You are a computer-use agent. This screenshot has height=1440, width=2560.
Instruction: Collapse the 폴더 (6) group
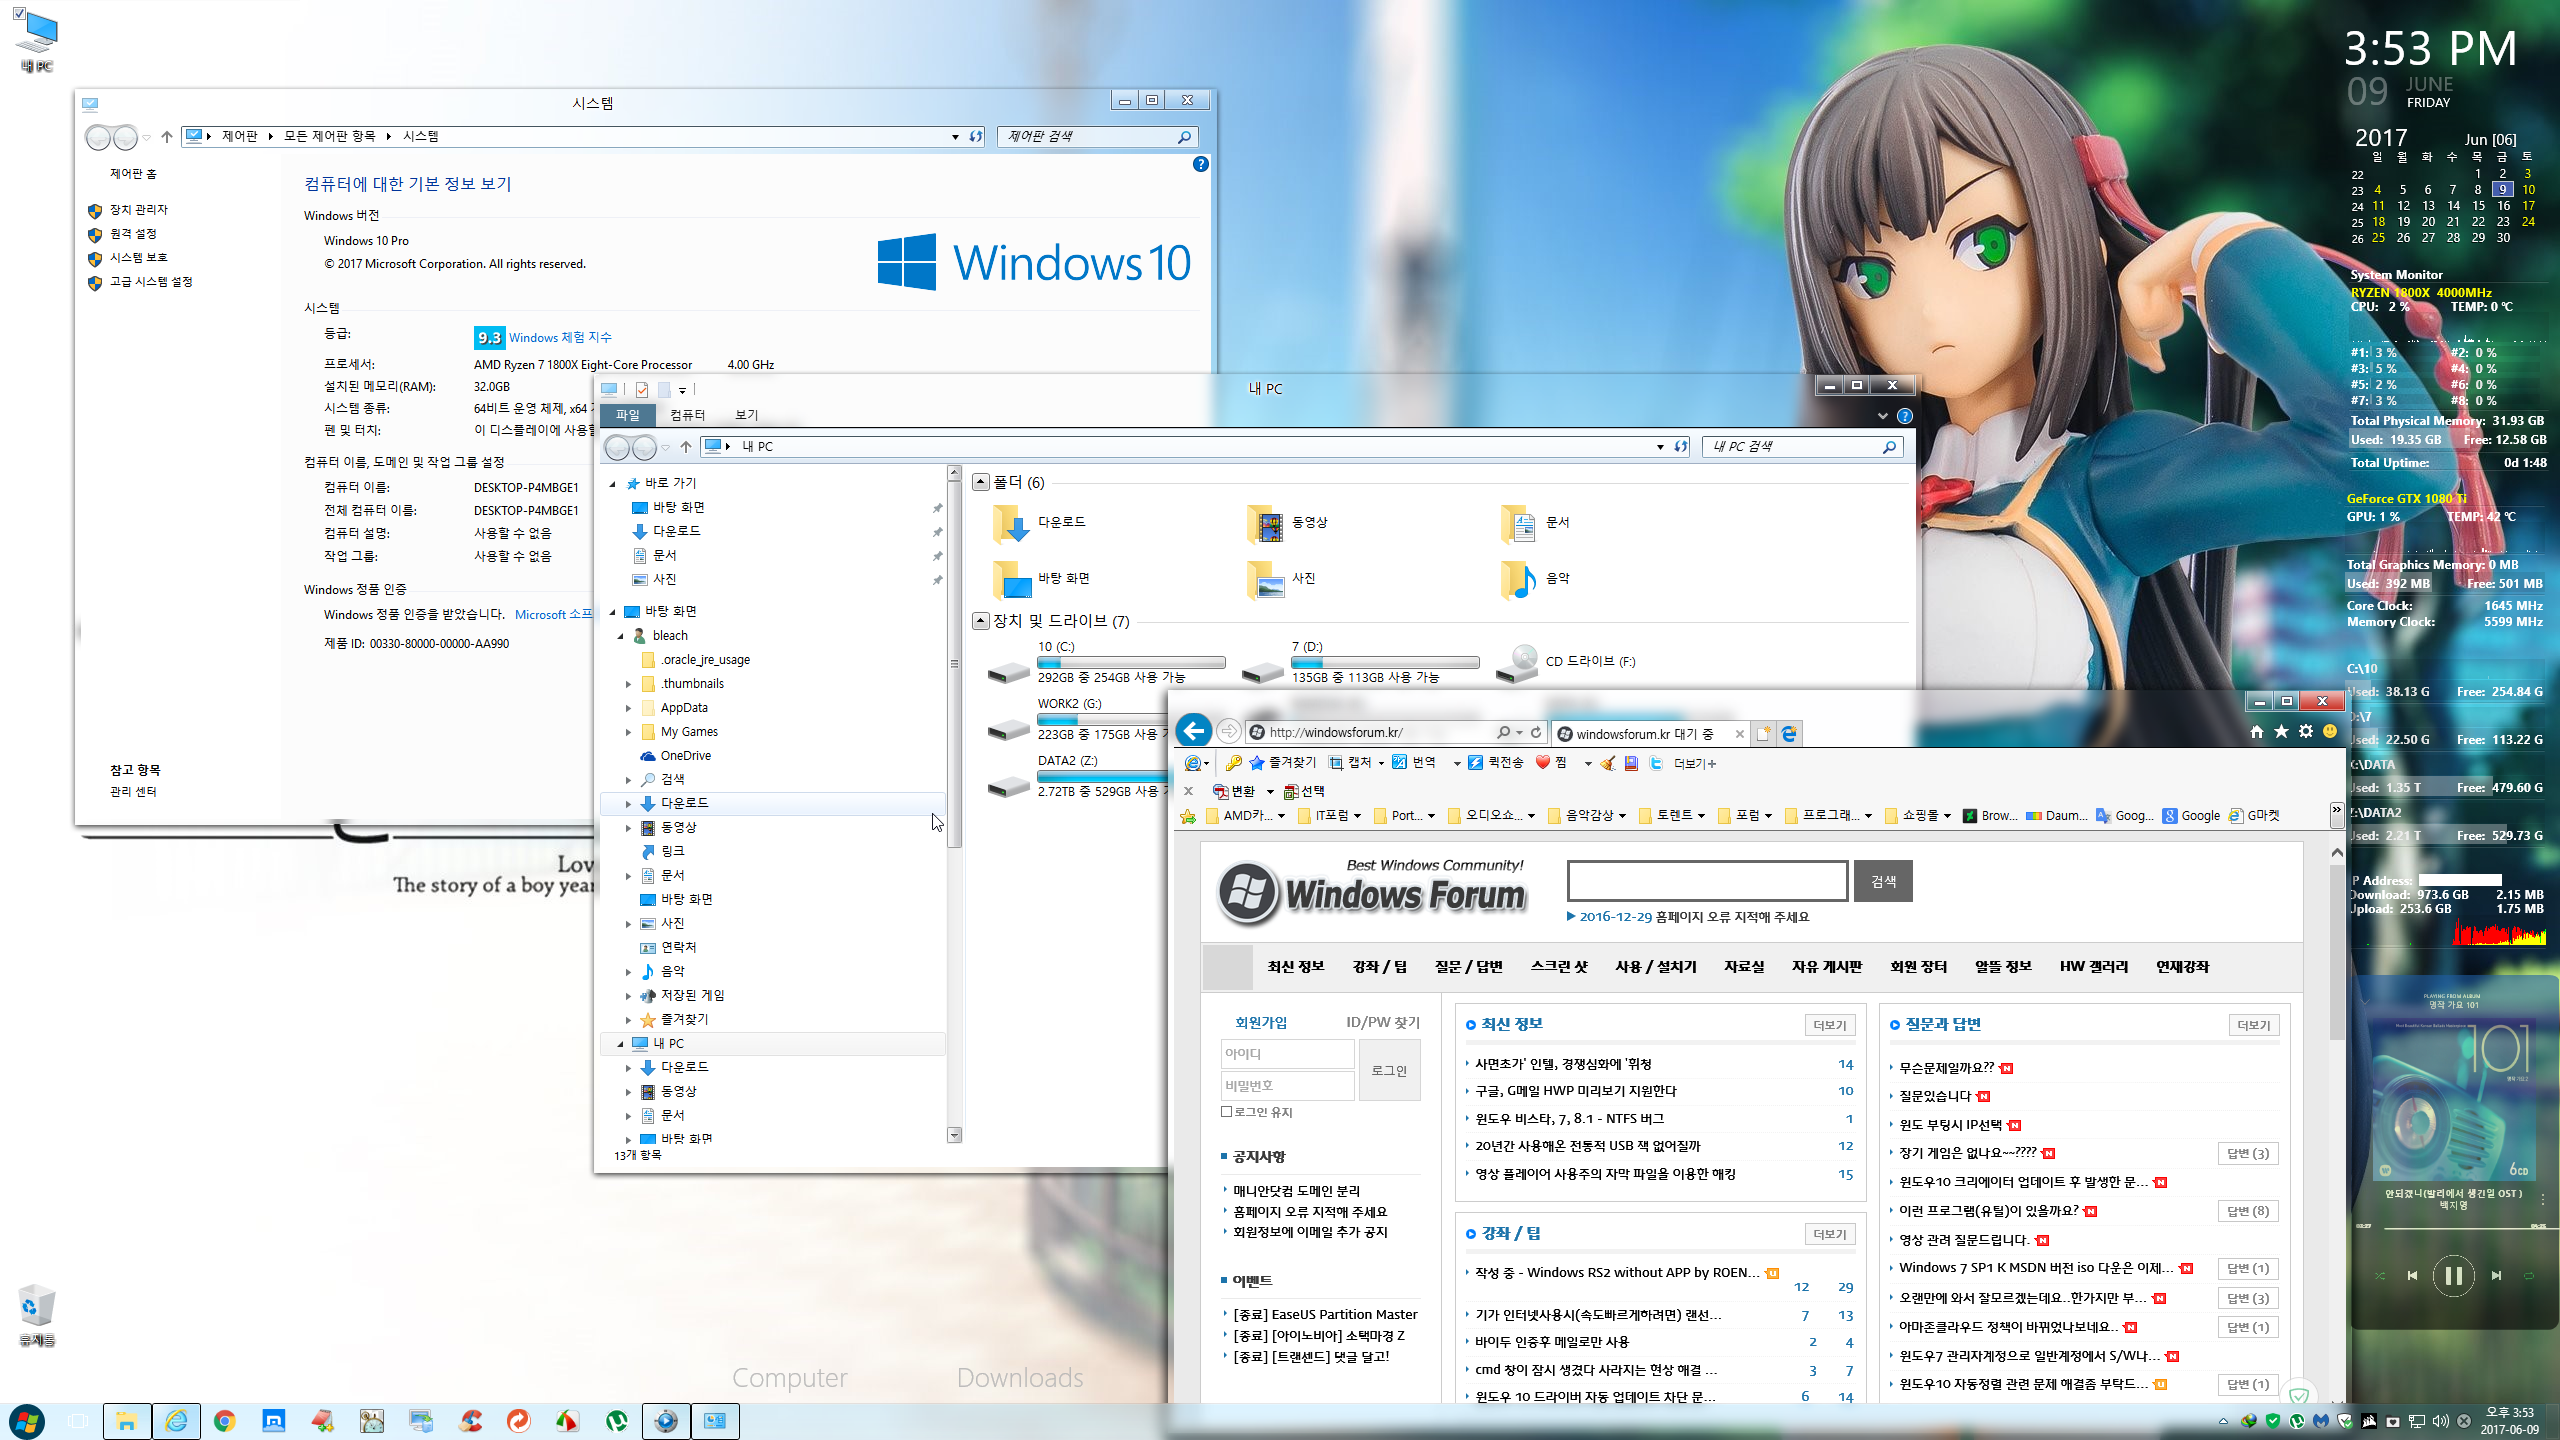[981, 482]
